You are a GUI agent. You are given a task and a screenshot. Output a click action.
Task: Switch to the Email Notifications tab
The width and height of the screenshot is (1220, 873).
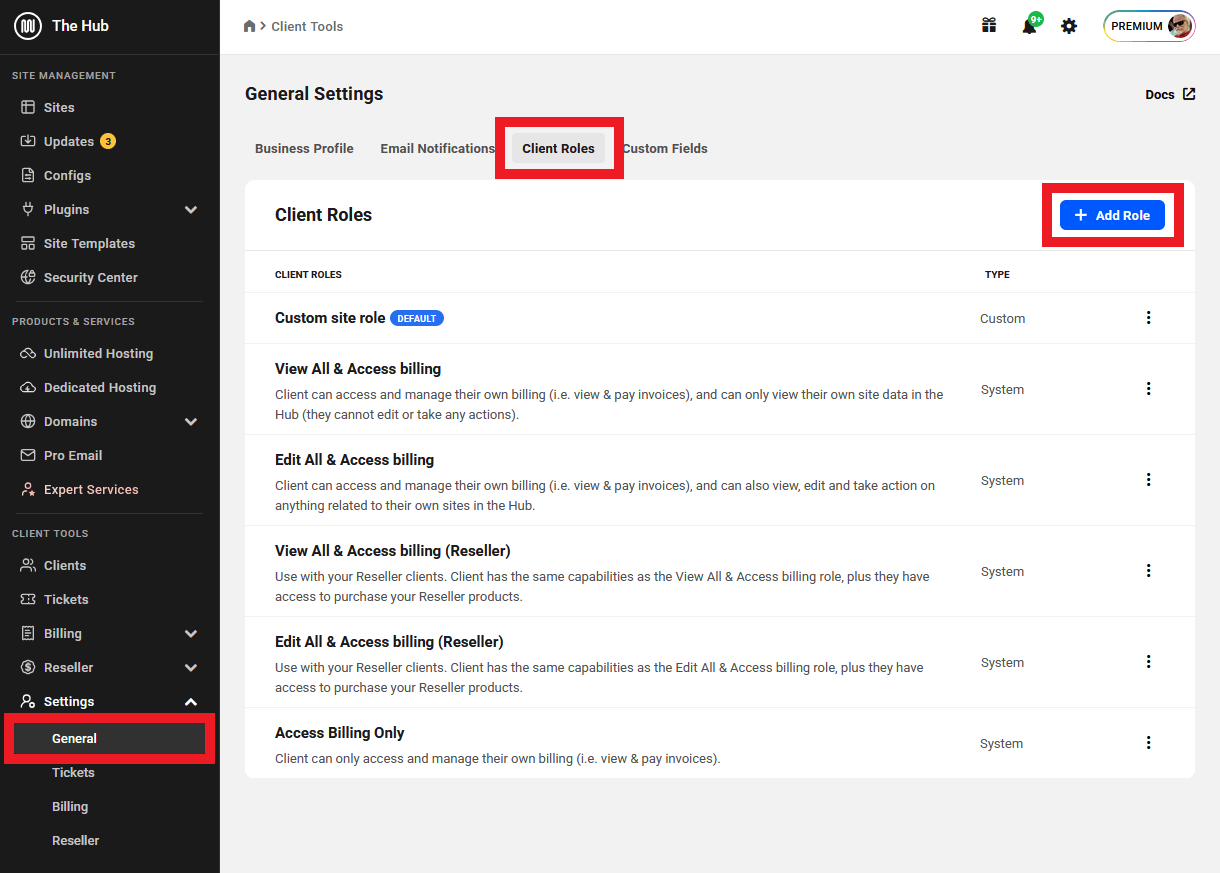437,148
